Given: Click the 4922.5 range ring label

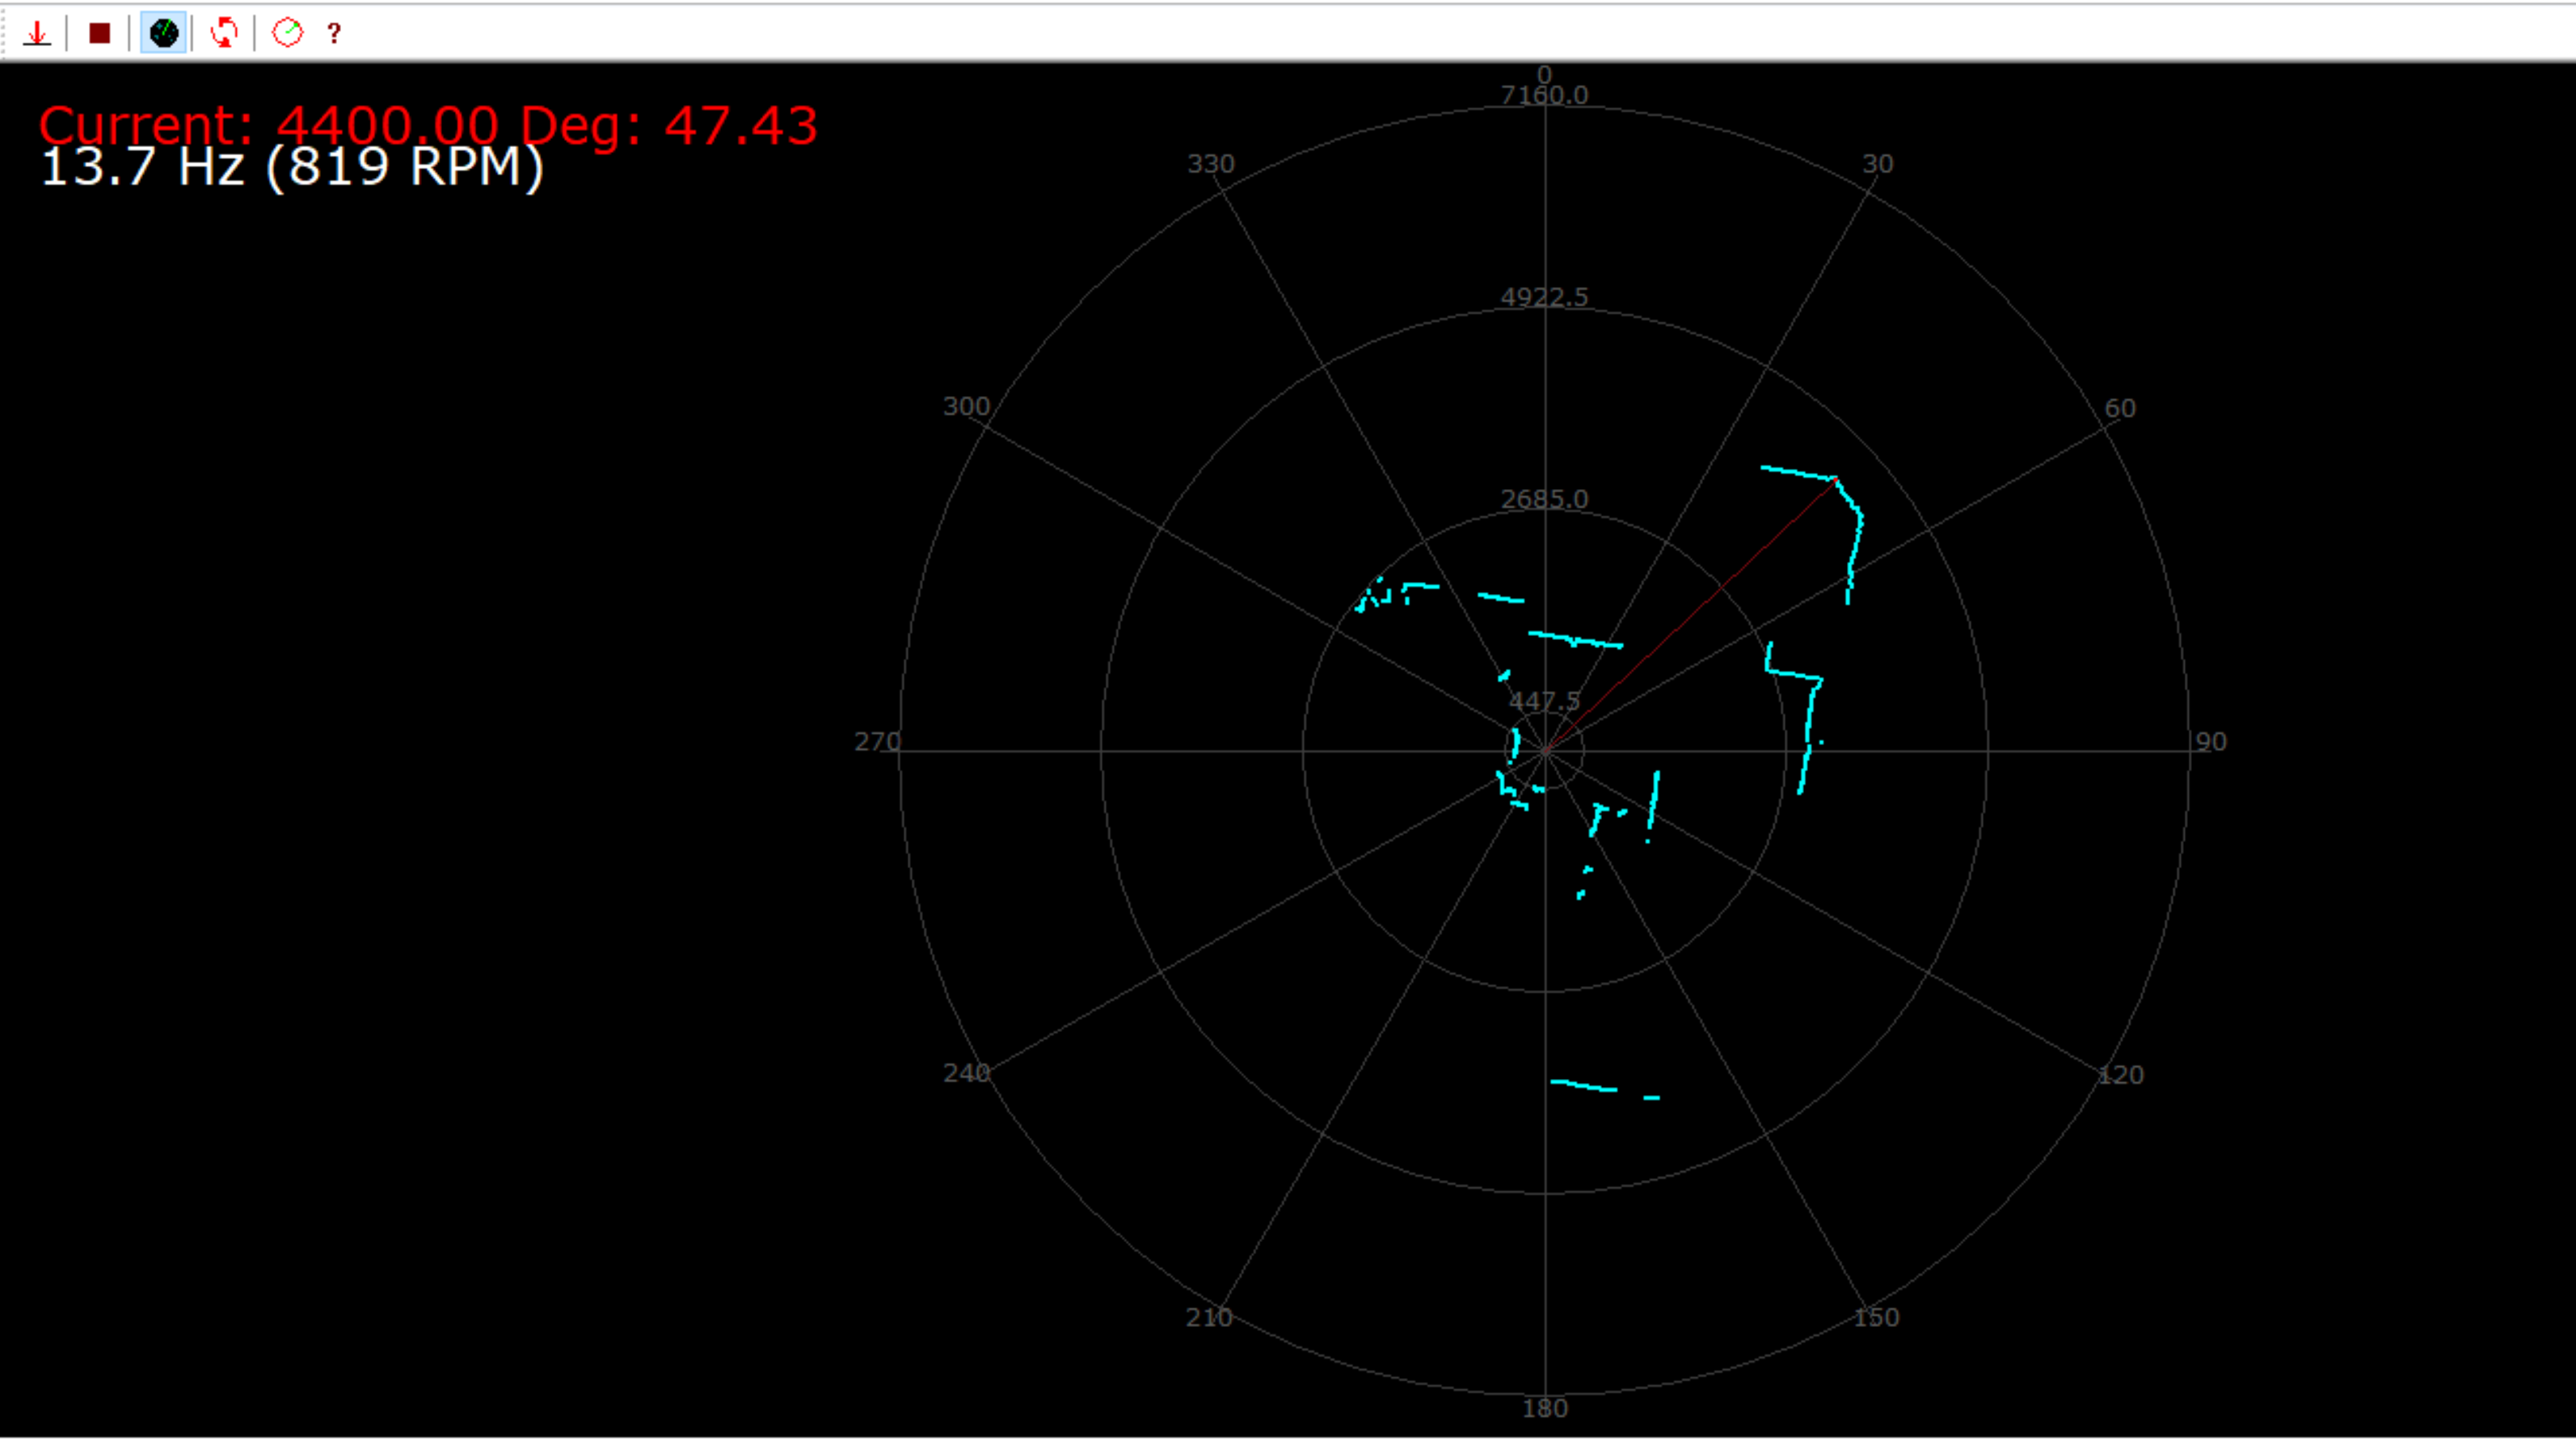Looking at the screenshot, I should tap(1544, 297).
